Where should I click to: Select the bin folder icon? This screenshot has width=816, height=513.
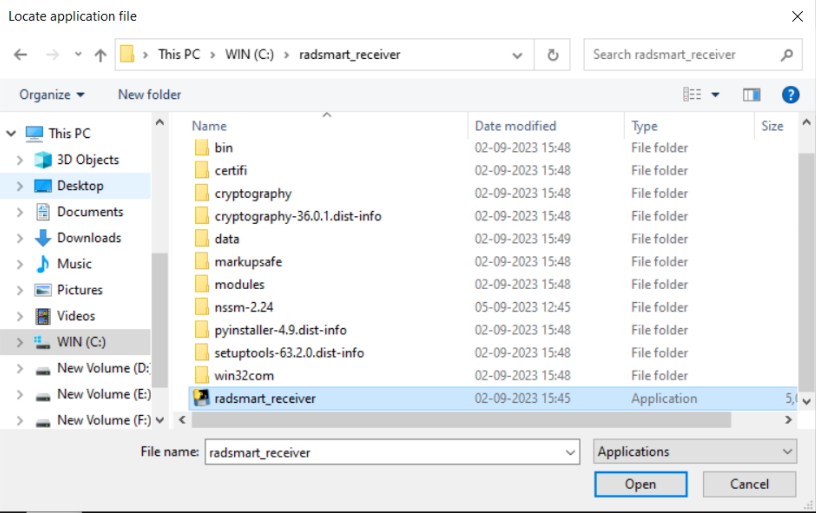pyautogui.click(x=202, y=148)
